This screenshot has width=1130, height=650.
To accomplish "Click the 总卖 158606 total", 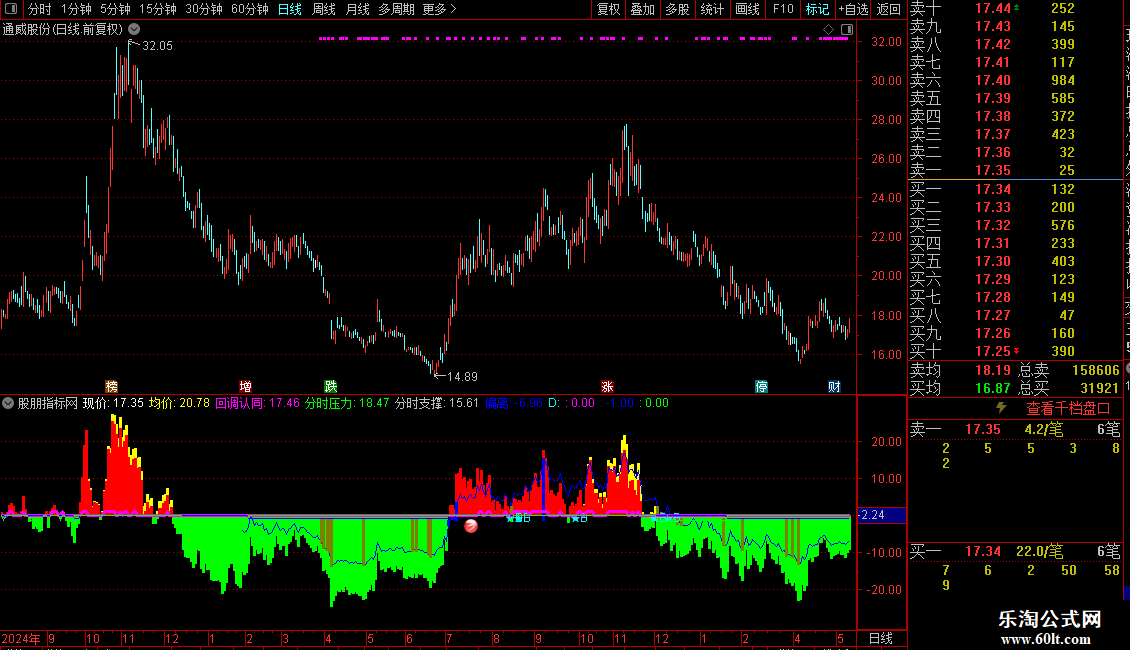I will tap(1095, 370).
